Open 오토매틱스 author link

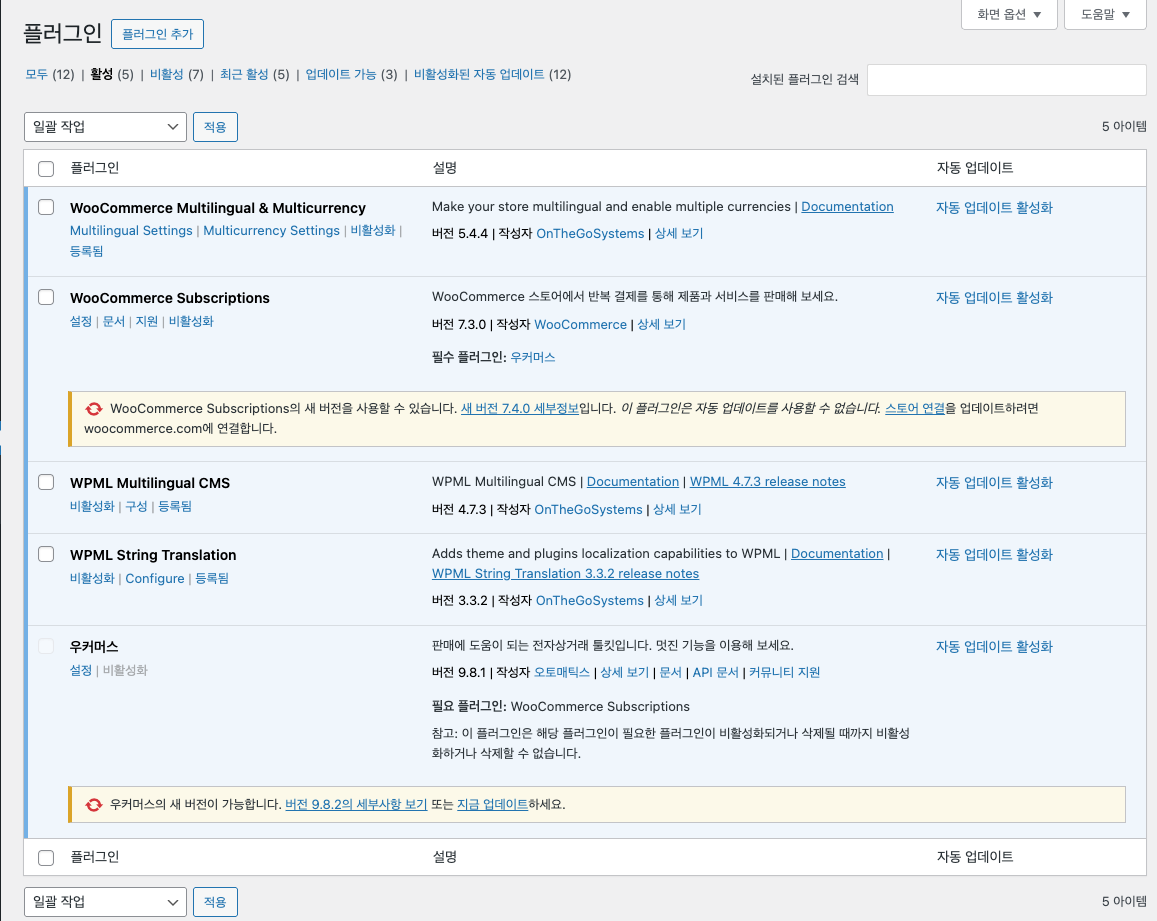tap(562, 672)
